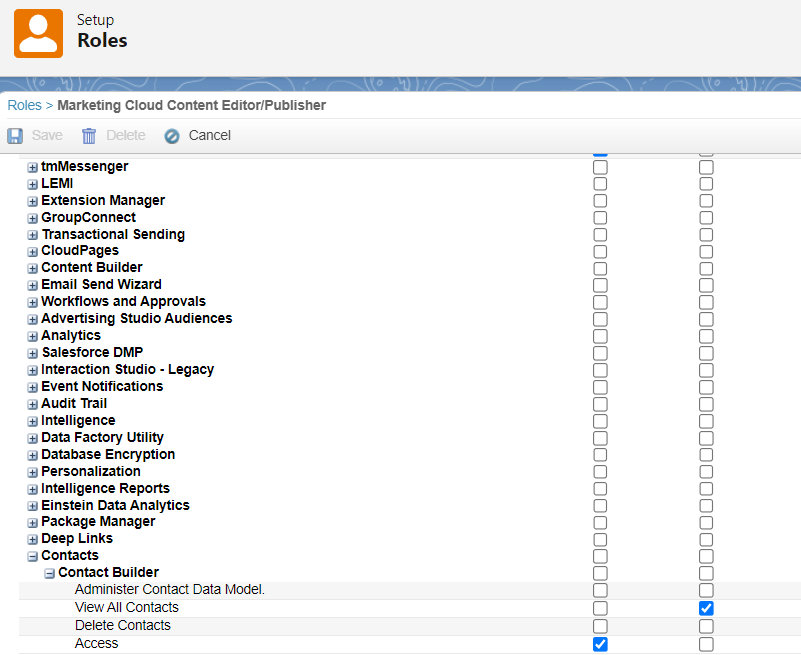801x655 pixels.
Task: Click the Cancel circle icon
Action: pos(172,136)
